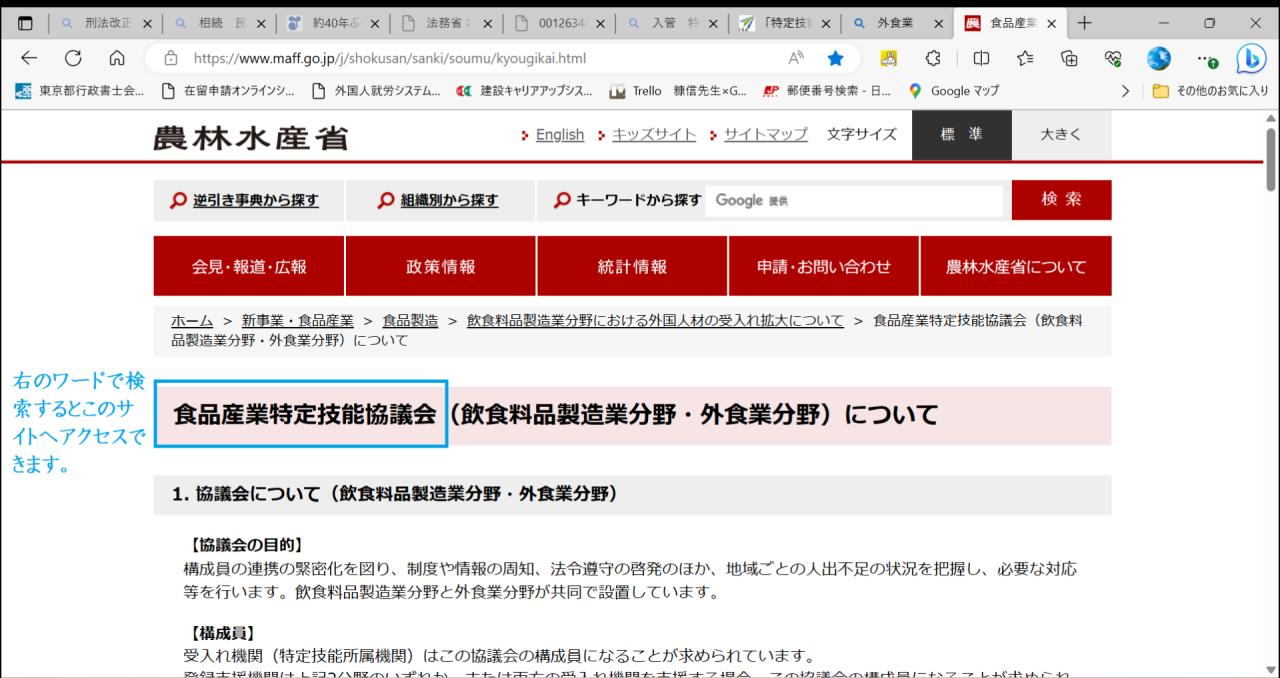The image size is (1280, 678).
Task: Toggle the split screen icon
Action: tap(981, 58)
